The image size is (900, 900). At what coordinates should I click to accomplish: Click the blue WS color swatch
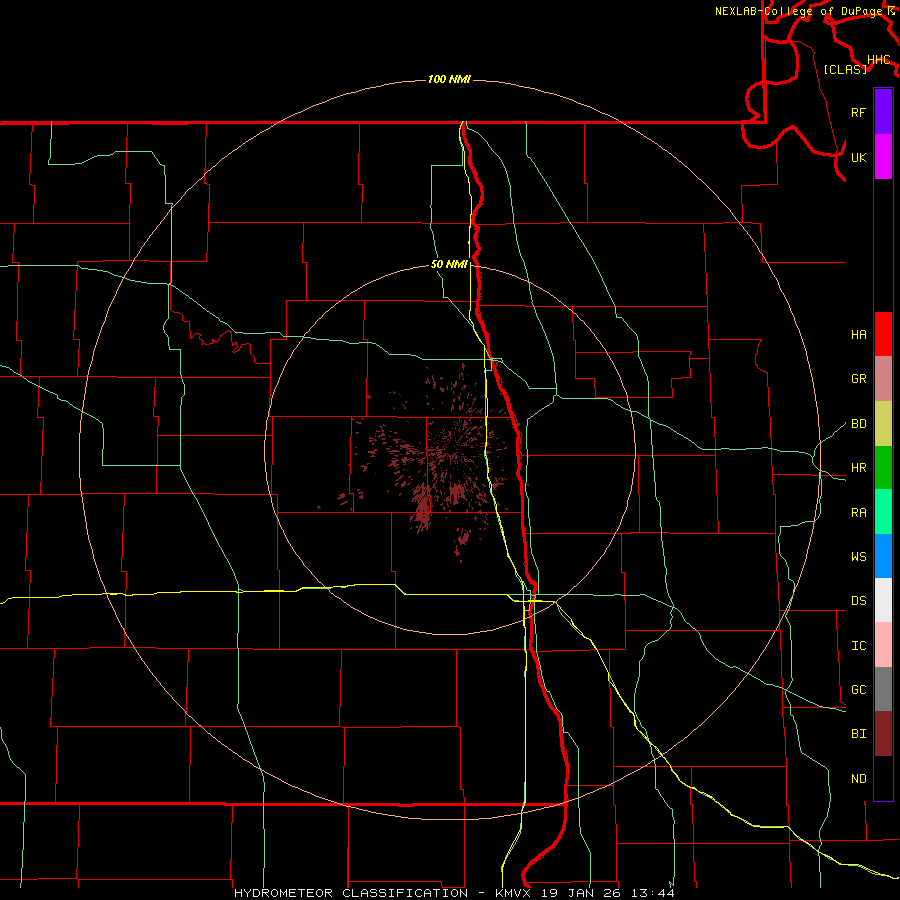coord(883,556)
